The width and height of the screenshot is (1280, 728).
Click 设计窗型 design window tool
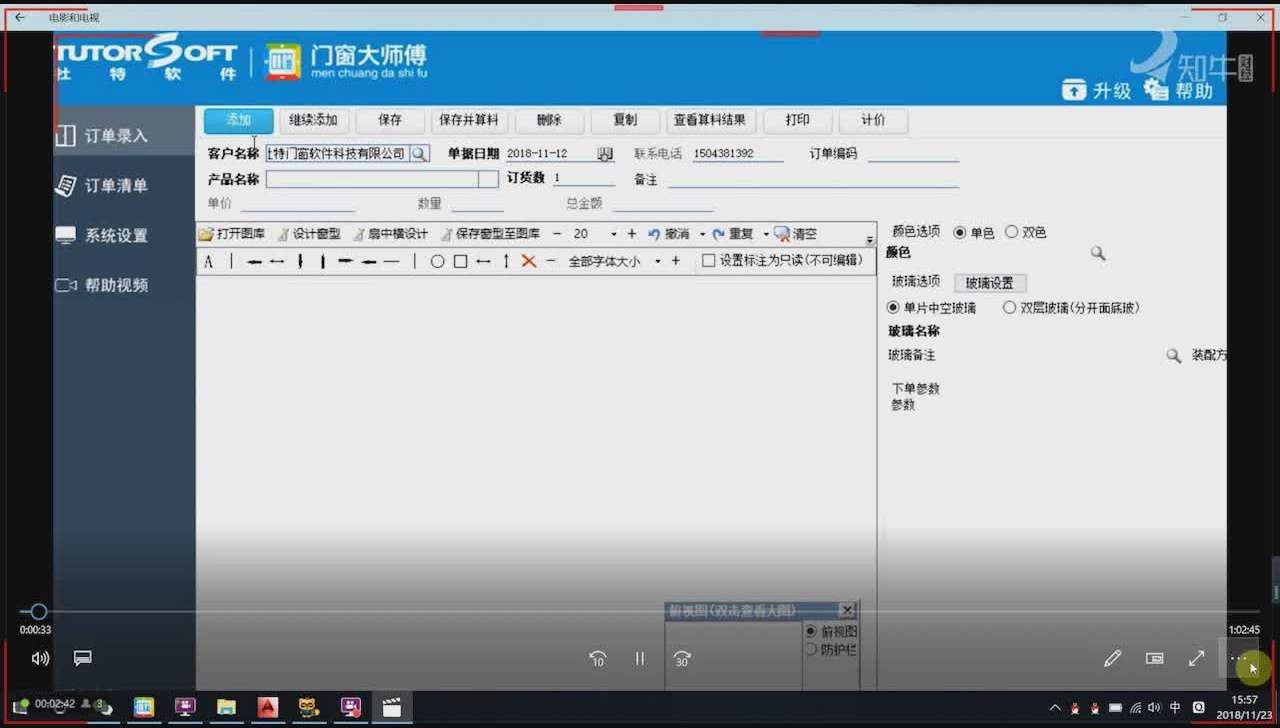click(309, 234)
